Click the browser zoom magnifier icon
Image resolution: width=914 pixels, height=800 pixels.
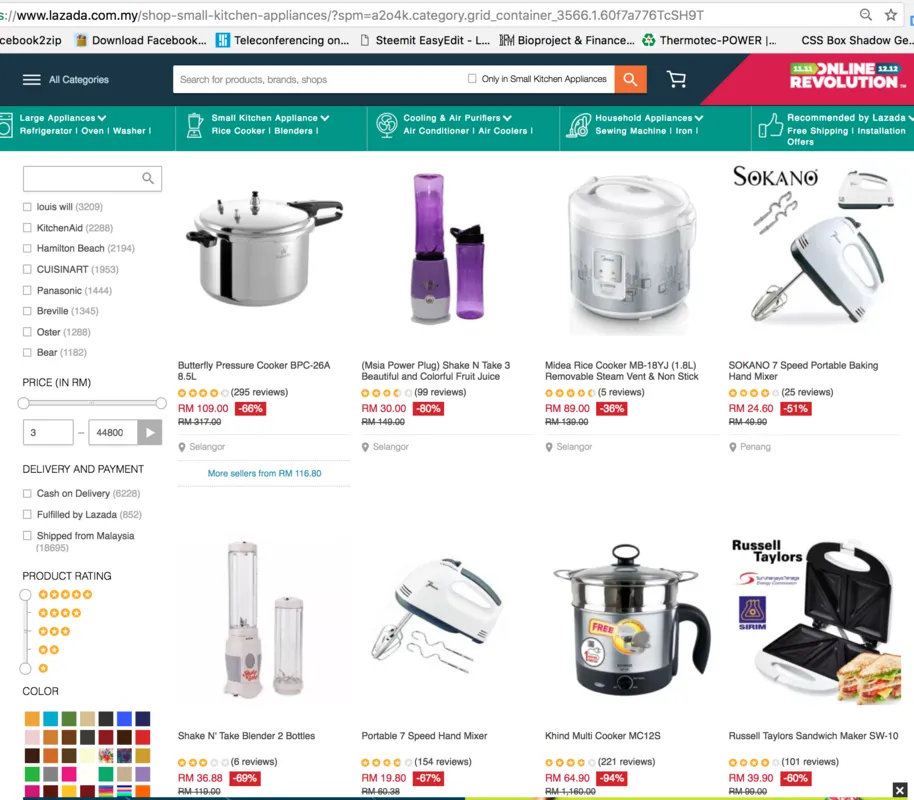click(866, 15)
